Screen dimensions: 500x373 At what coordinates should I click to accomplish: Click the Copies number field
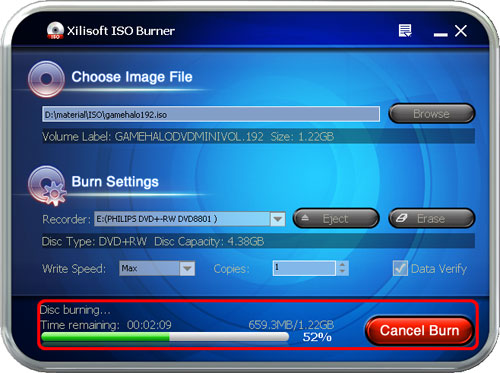click(x=304, y=268)
